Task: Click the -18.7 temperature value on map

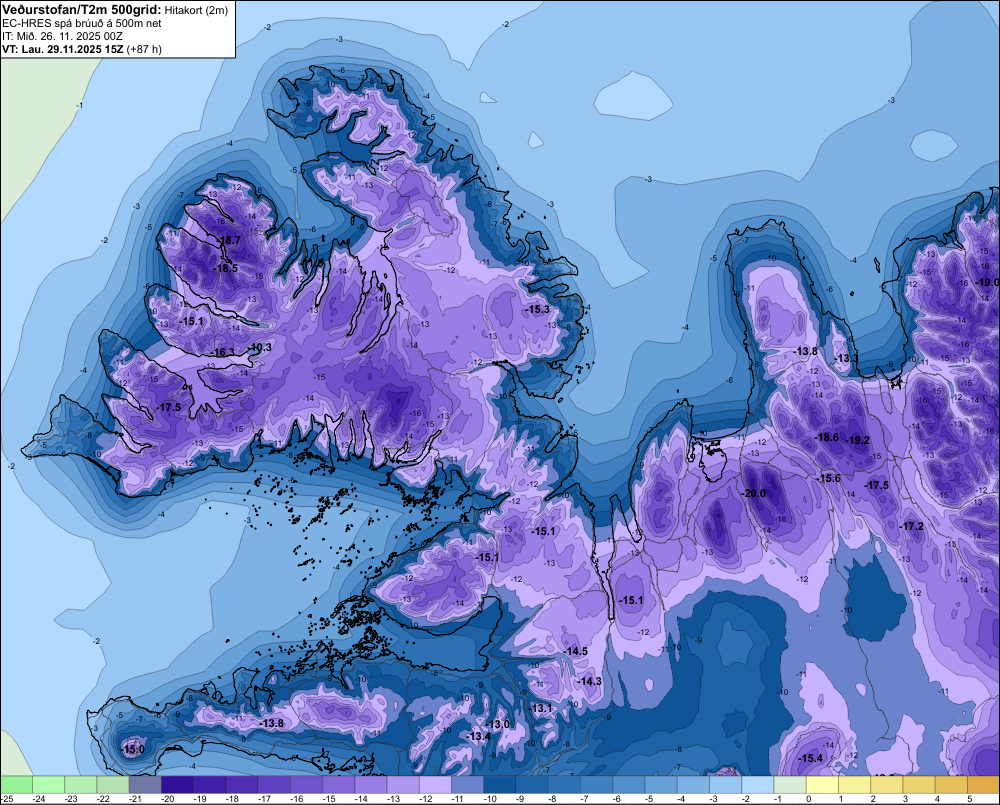Action: point(230,240)
